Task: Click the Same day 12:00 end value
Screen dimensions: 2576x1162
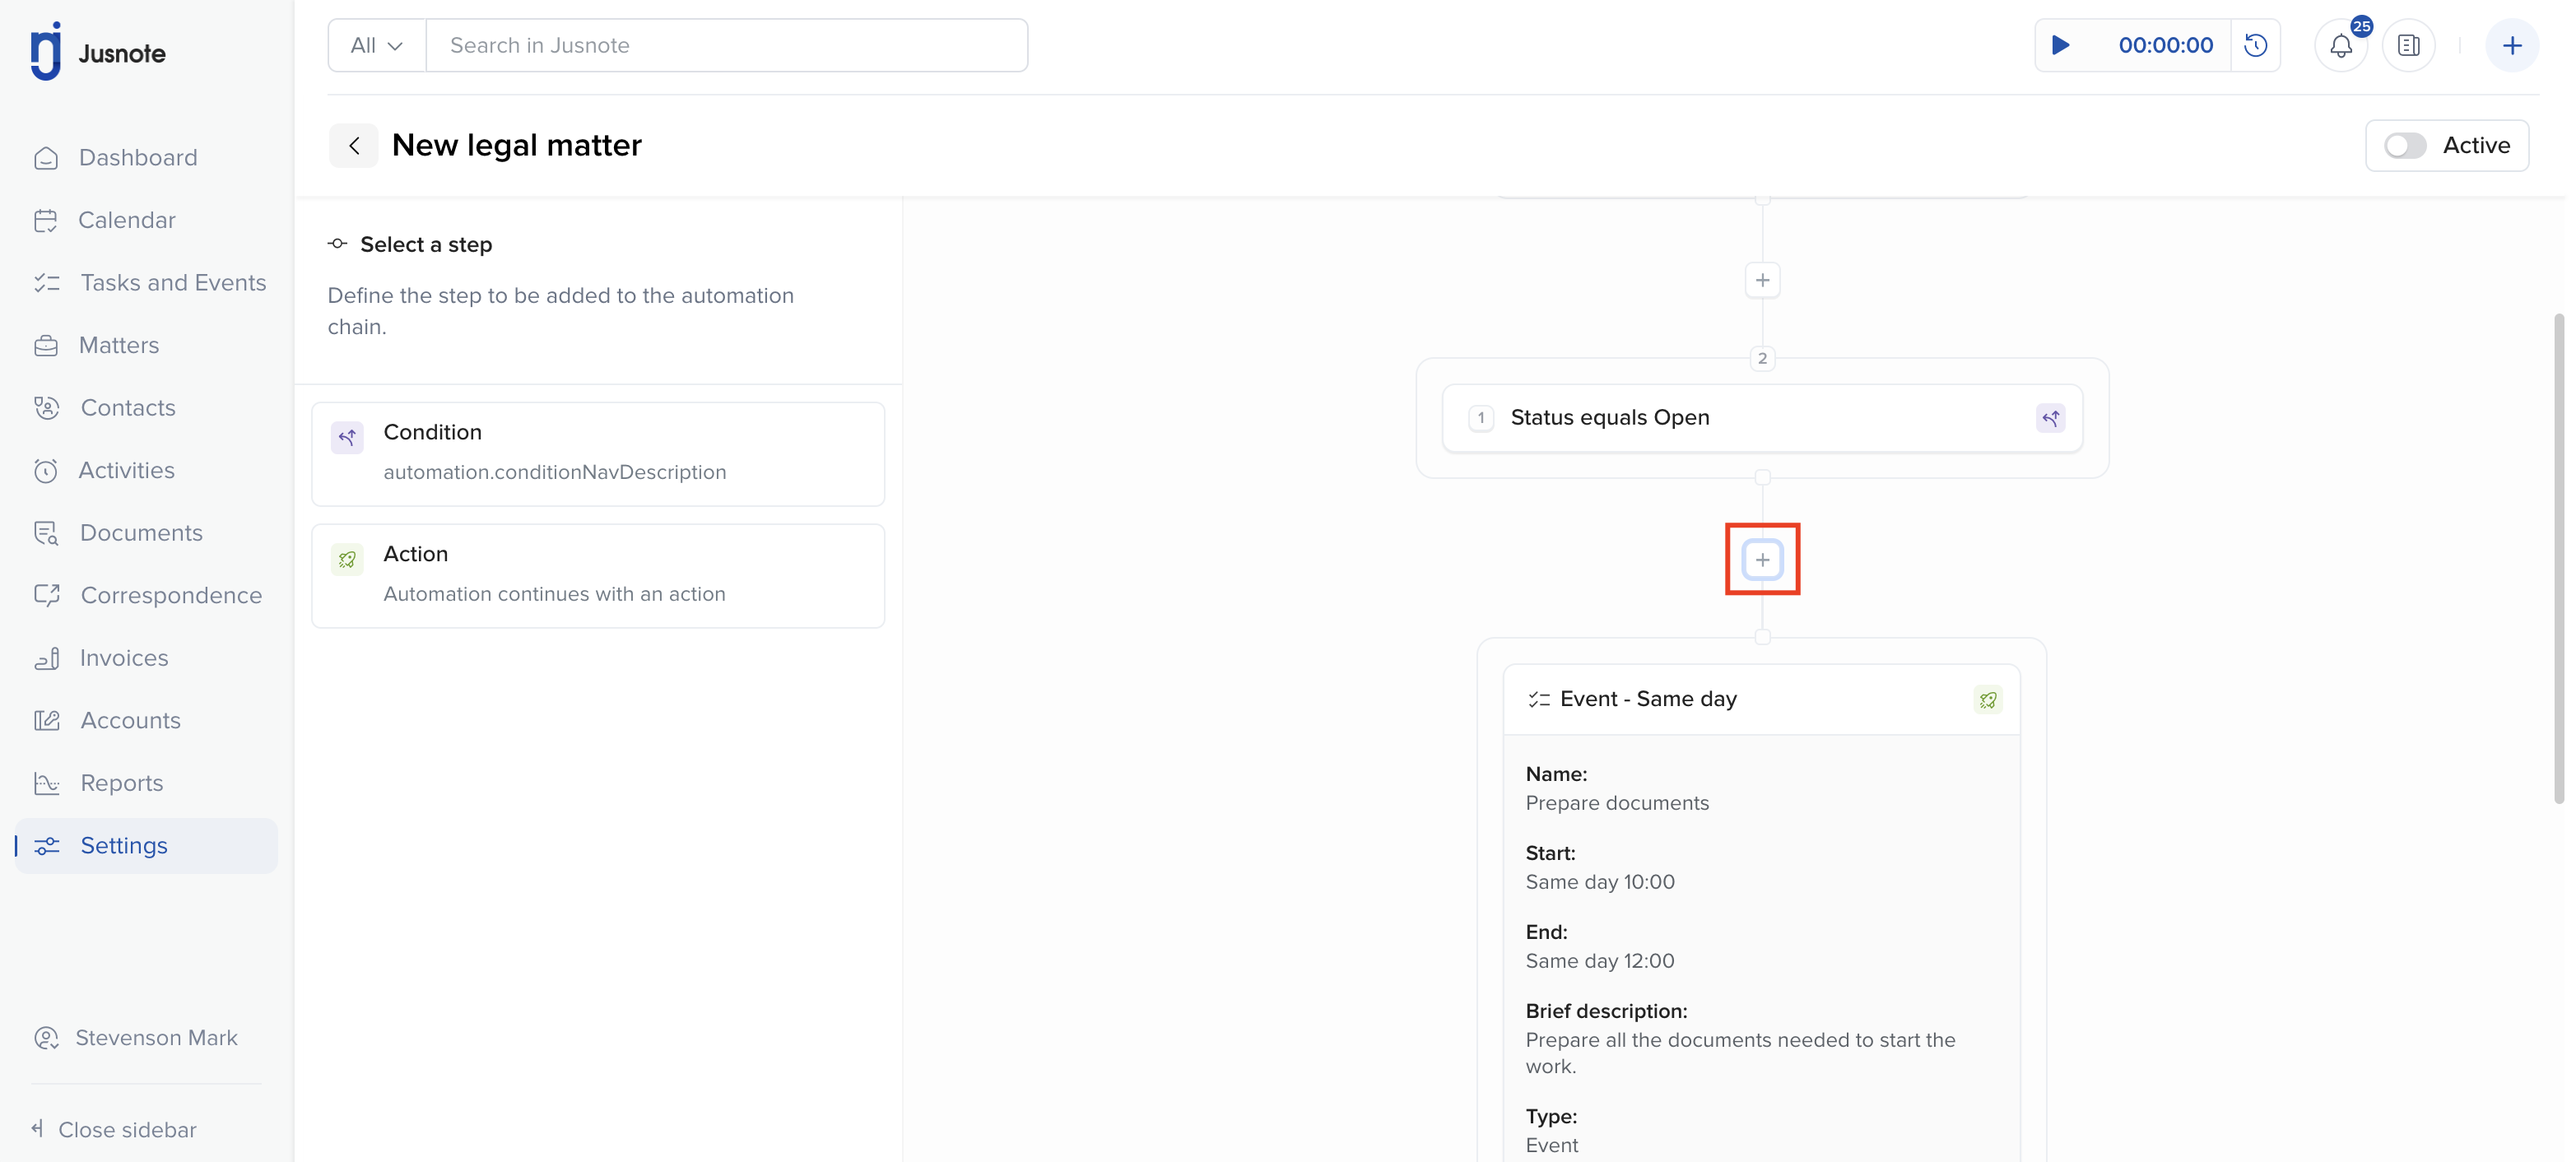Action: 1600,961
